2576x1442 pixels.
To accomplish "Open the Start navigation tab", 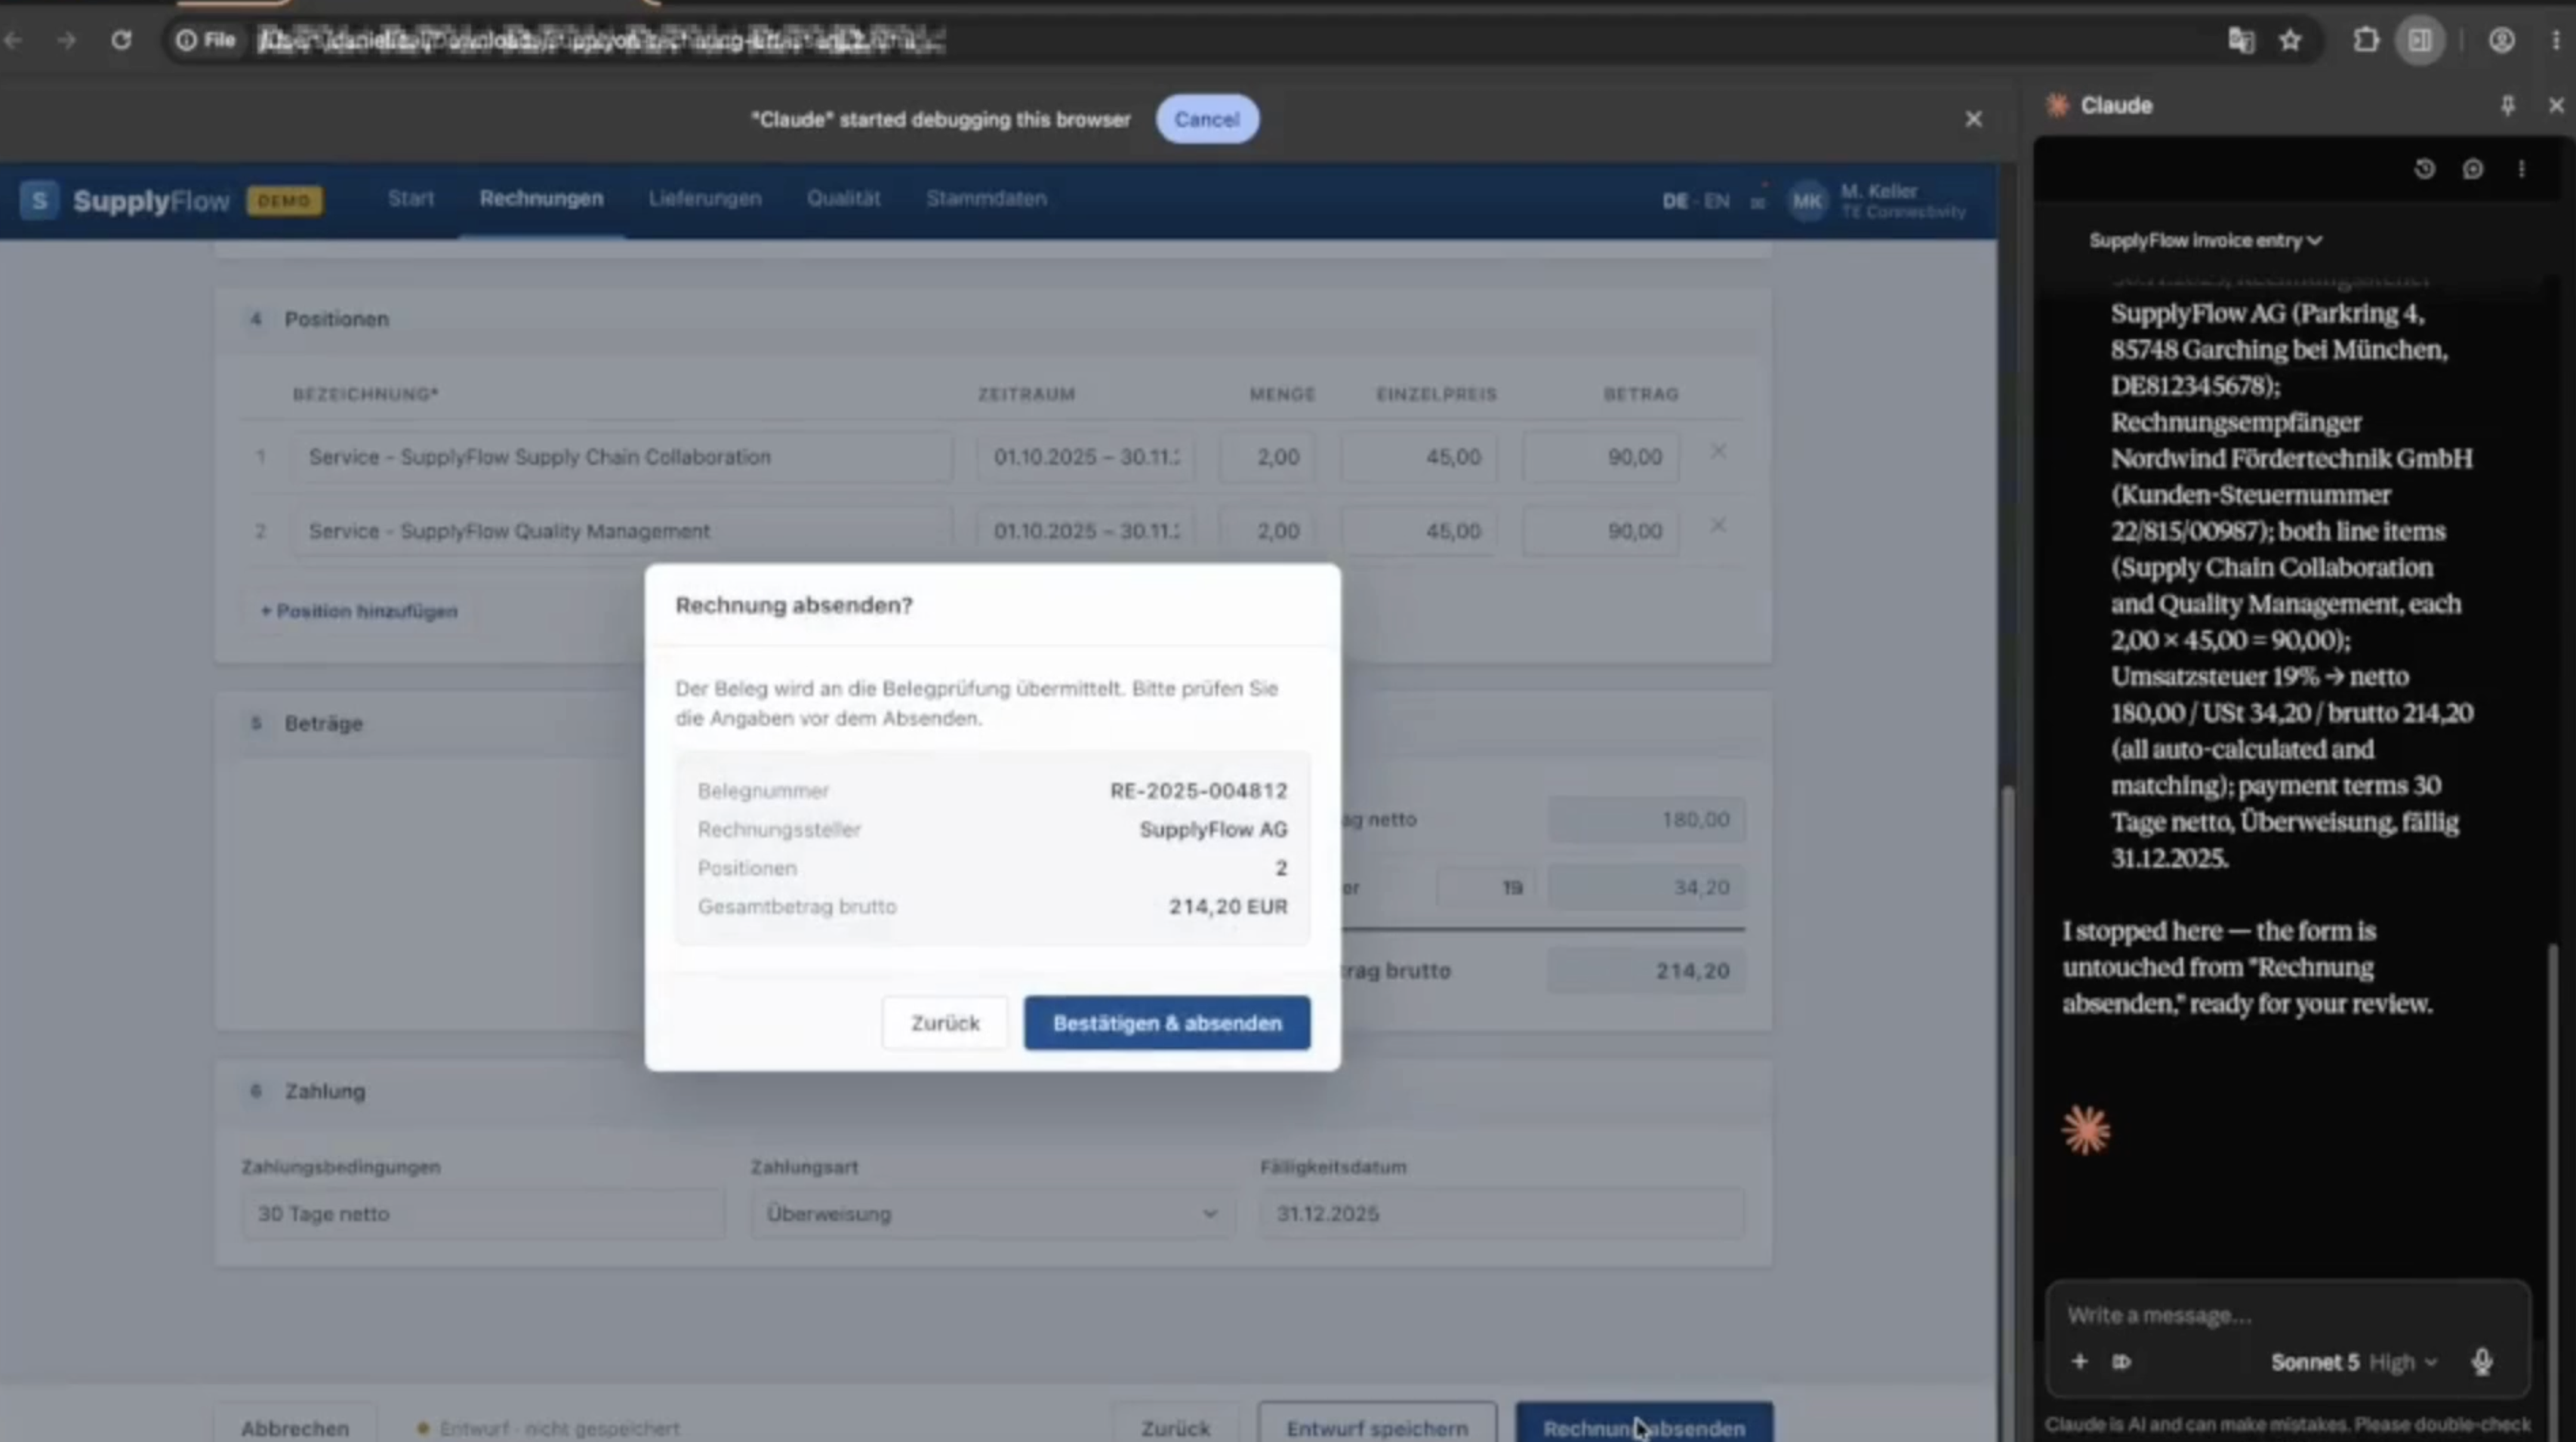I will pyautogui.click(x=411, y=198).
